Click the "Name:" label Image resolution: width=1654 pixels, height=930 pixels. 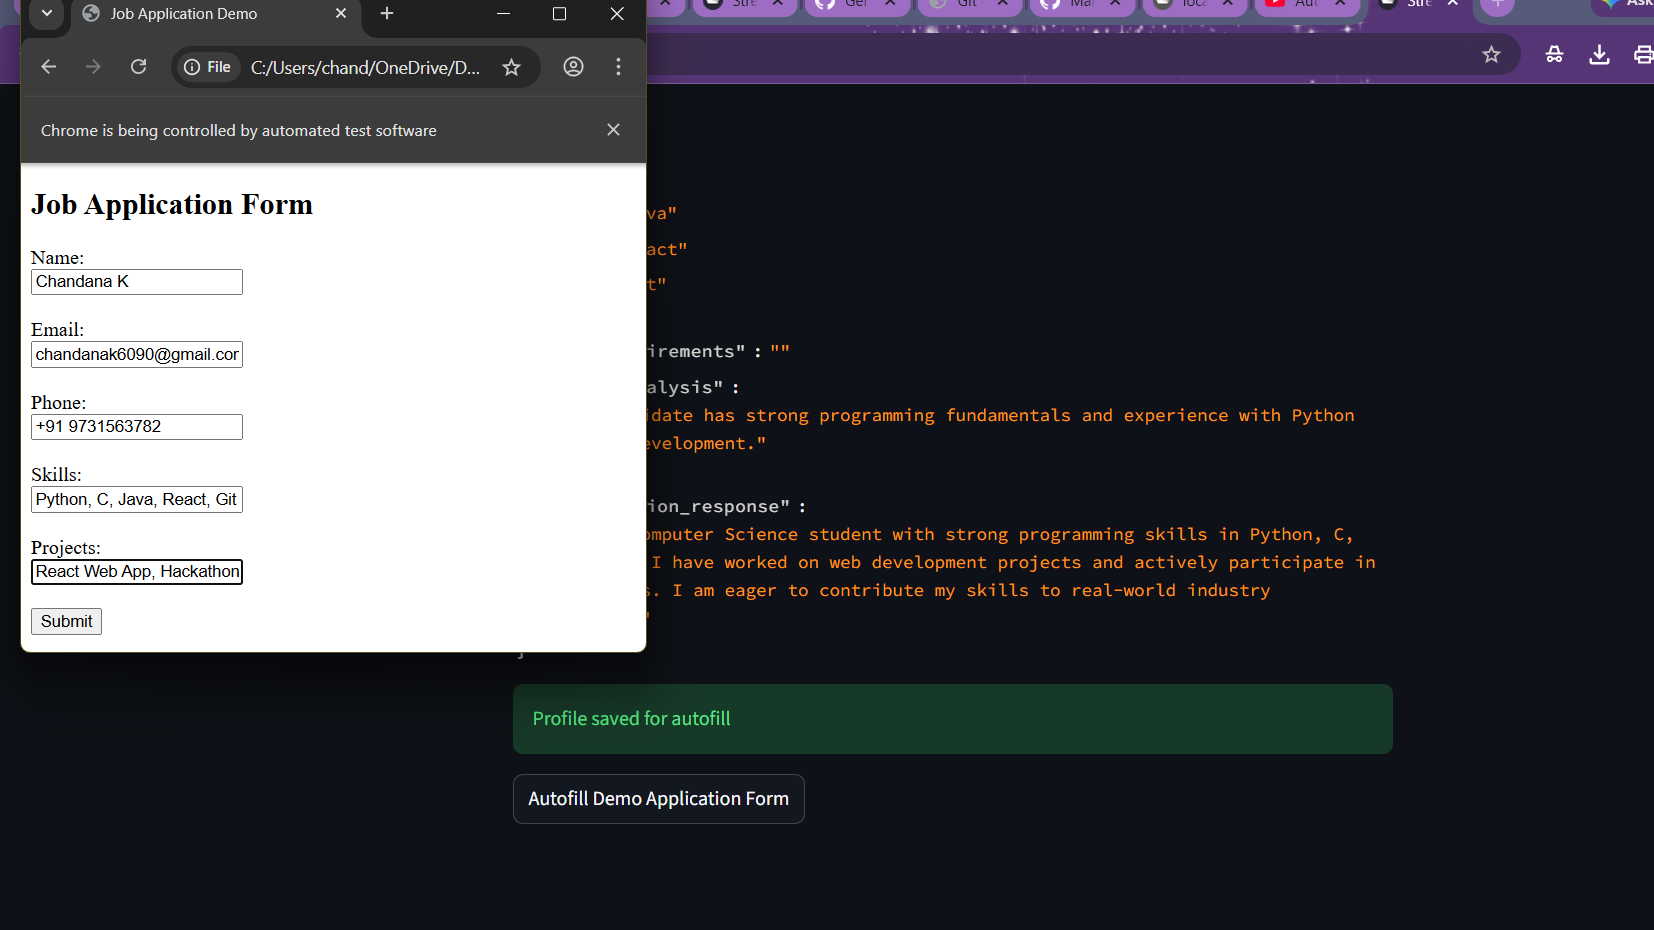tap(57, 258)
